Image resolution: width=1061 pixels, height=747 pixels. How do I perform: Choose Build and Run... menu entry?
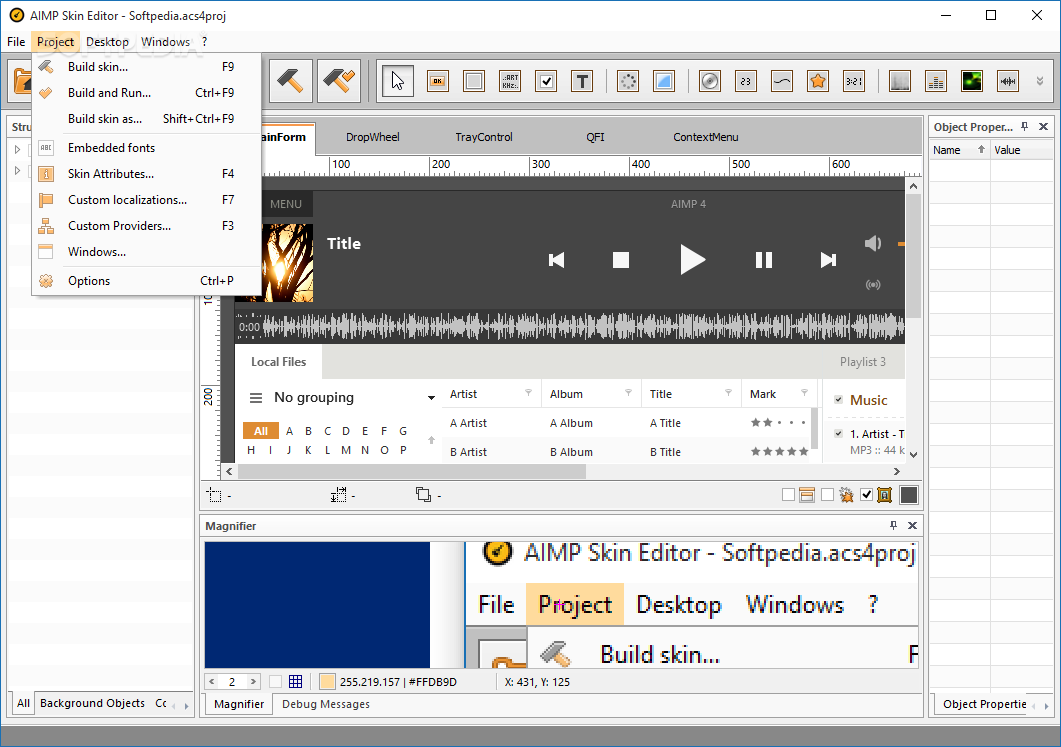(146, 93)
